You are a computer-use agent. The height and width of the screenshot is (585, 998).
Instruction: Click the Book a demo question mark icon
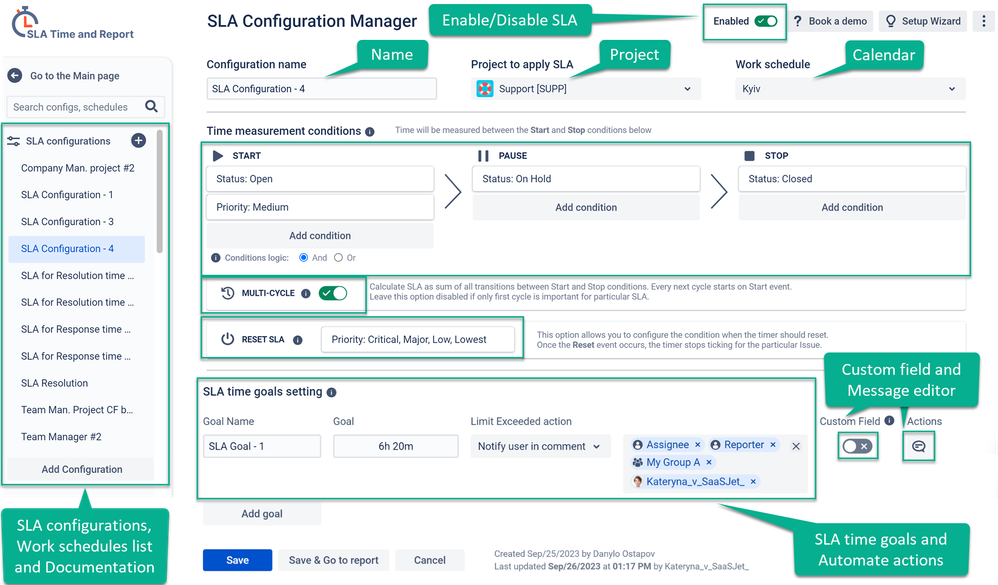pyautogui.click(x=797, y=21)
